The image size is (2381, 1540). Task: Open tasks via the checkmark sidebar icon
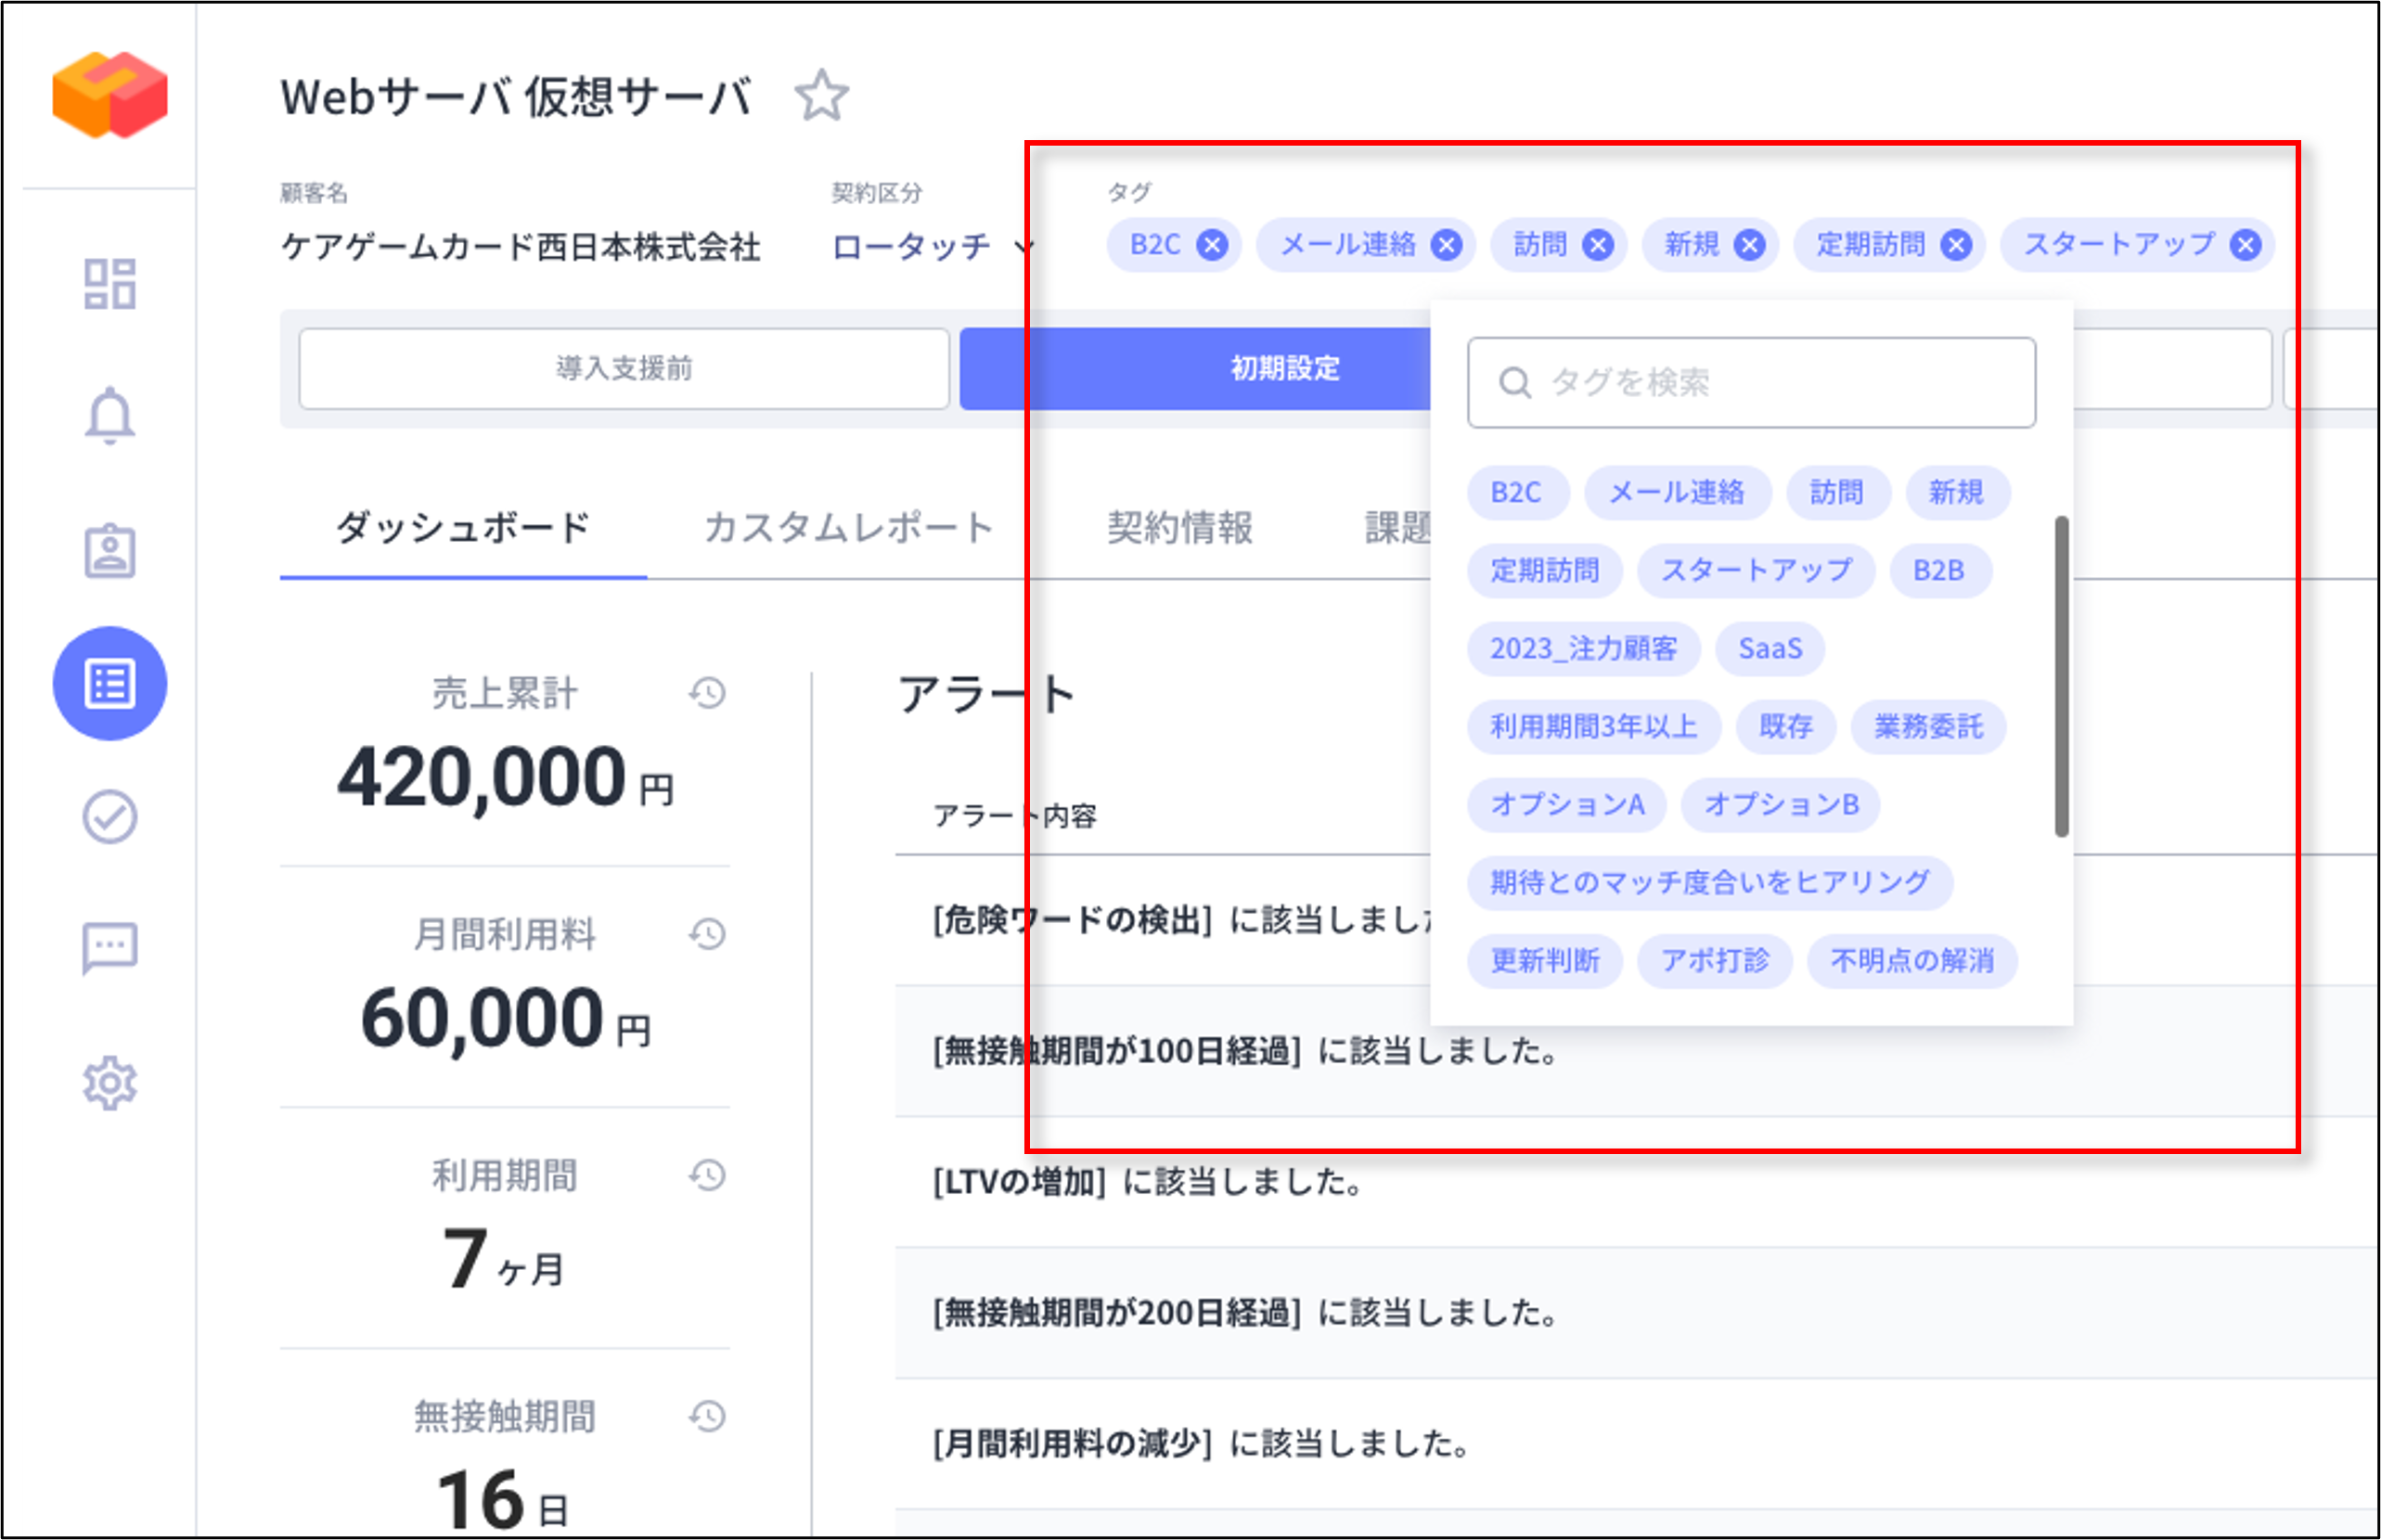pyautogui.click(x=110, y=817)
